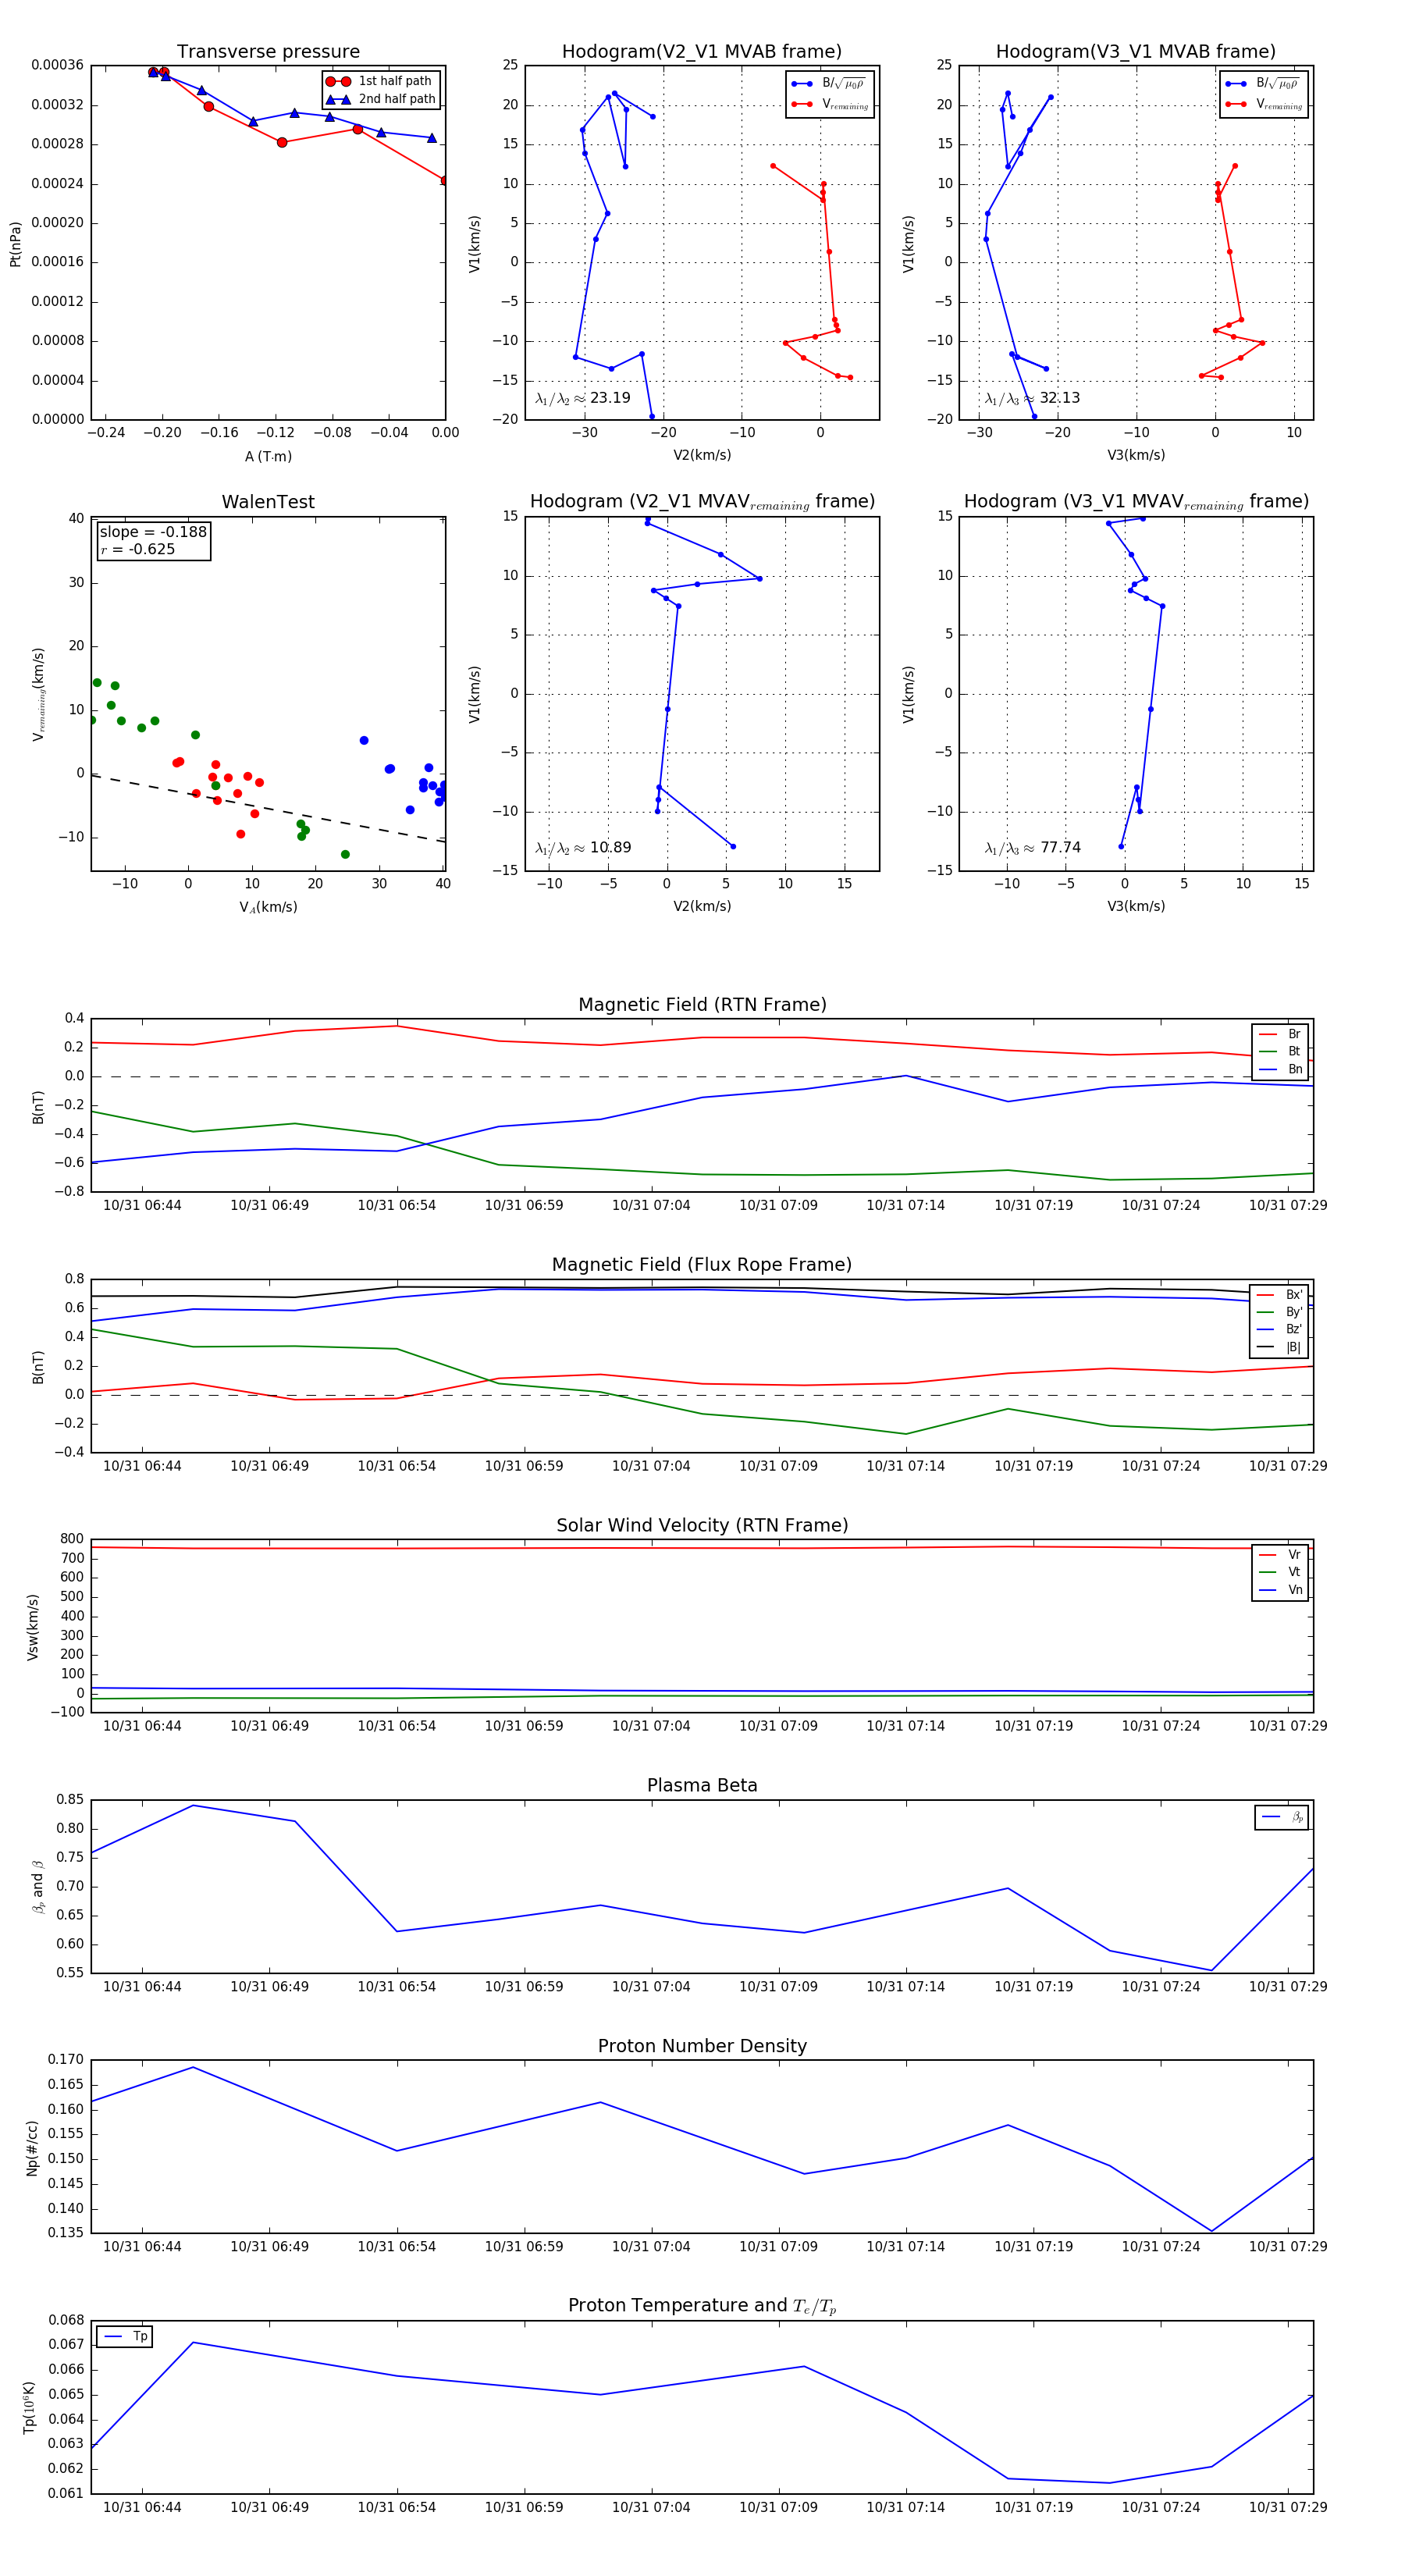Screen dimensions: 1405x2576
Task: Click the 'WalenTest' plot title
Action: pyautogui.click(x=268, y=502)
